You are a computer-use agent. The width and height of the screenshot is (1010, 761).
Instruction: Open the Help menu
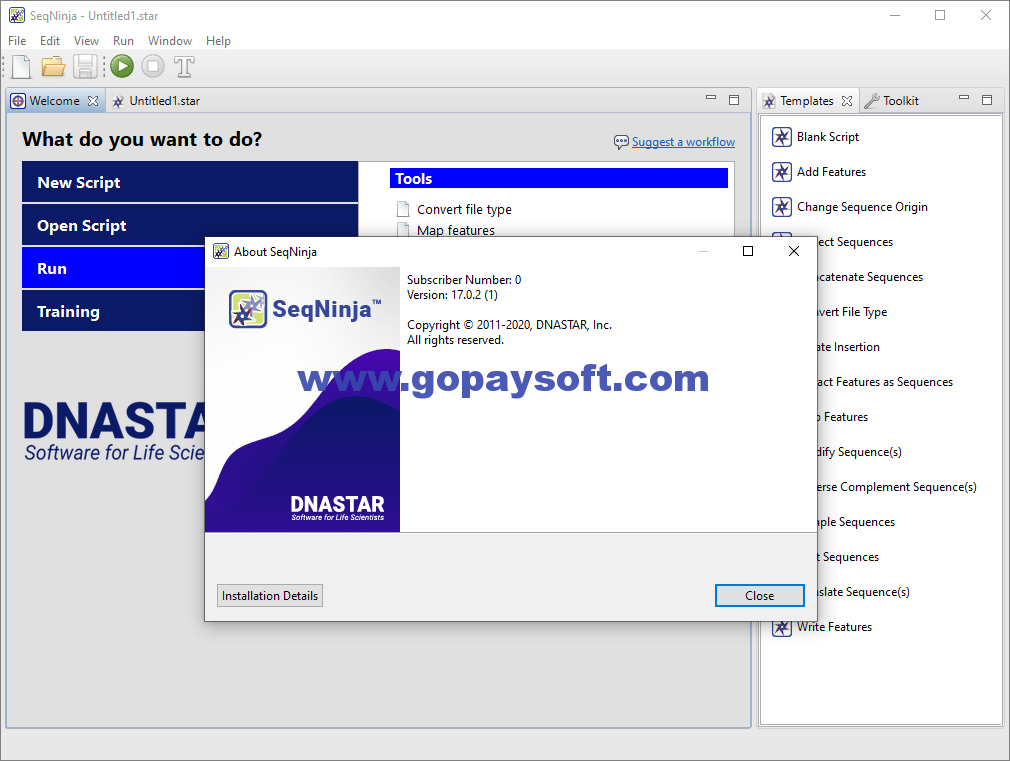[x=218, y=41]
